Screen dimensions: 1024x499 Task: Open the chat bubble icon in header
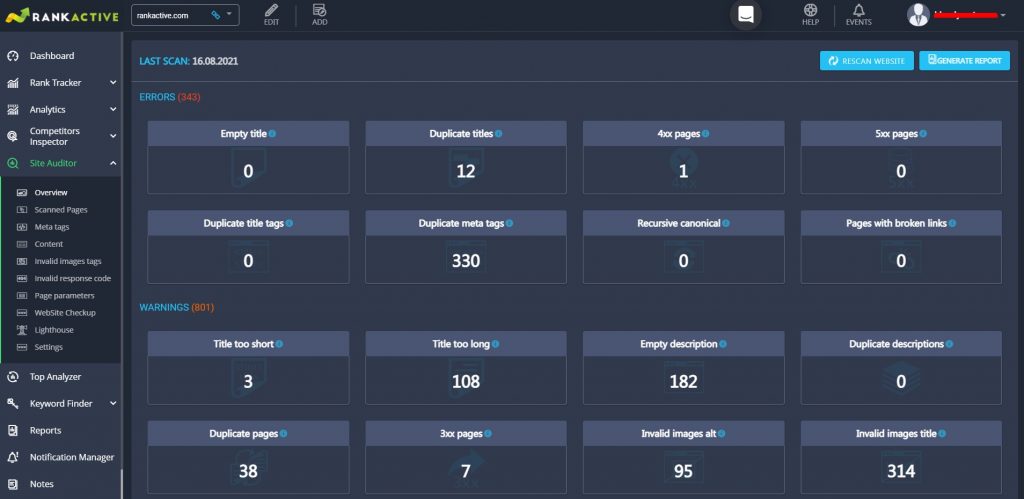pyautogui.click(x=746, y=15)
